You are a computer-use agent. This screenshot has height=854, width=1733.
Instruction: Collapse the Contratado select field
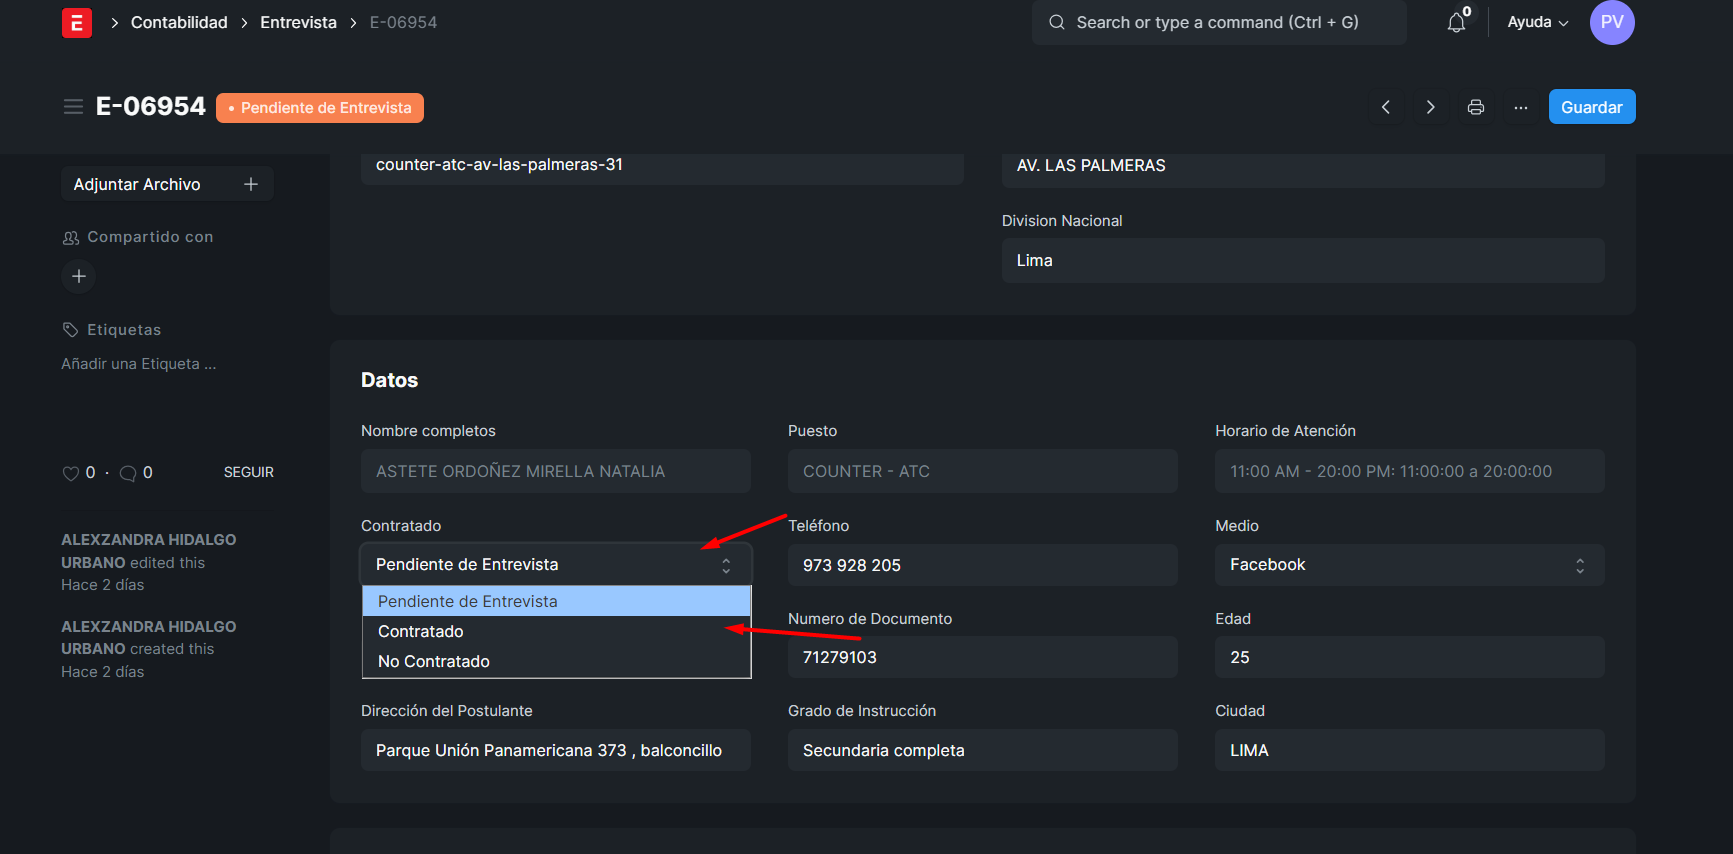[x=555, y=565]
